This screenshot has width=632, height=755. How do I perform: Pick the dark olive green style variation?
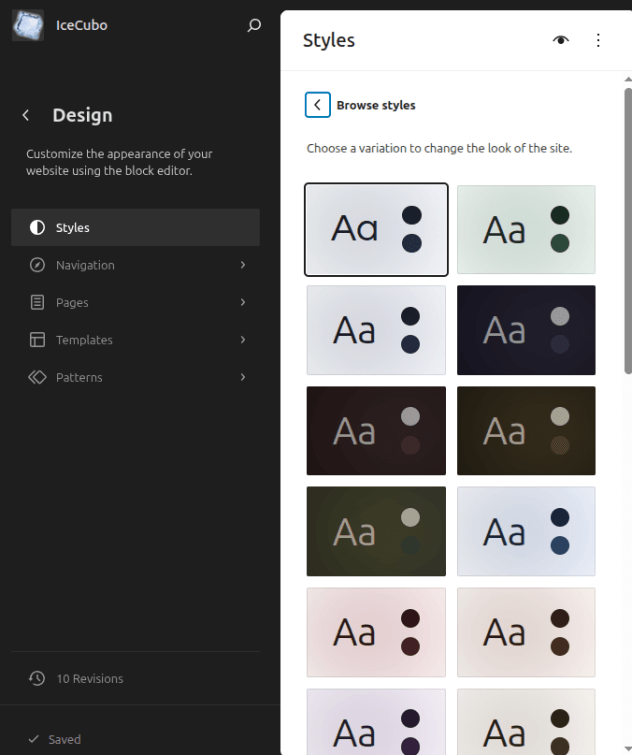coord(376,531)
